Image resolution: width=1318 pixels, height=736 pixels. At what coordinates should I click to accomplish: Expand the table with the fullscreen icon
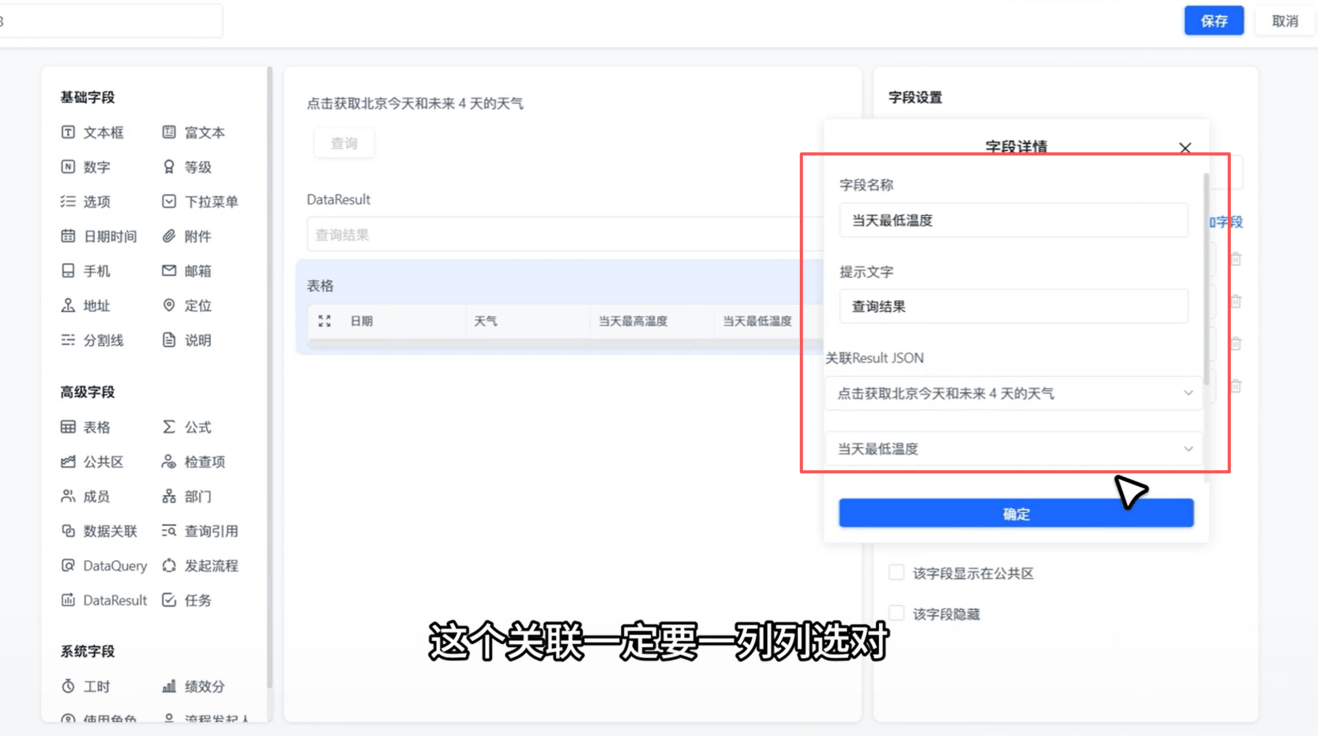tap(324, 321)
